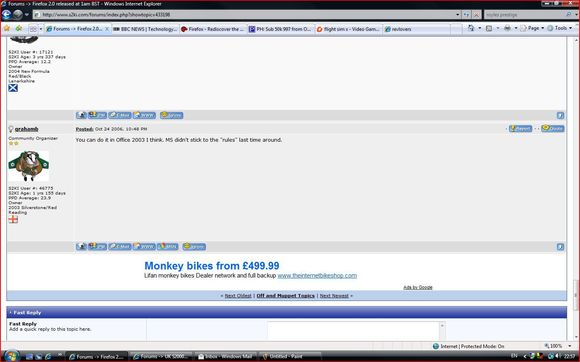The height and width of the screenshot is (362, 580).
Task: Stop loading with the red X icon
Action: click(476, 15)
